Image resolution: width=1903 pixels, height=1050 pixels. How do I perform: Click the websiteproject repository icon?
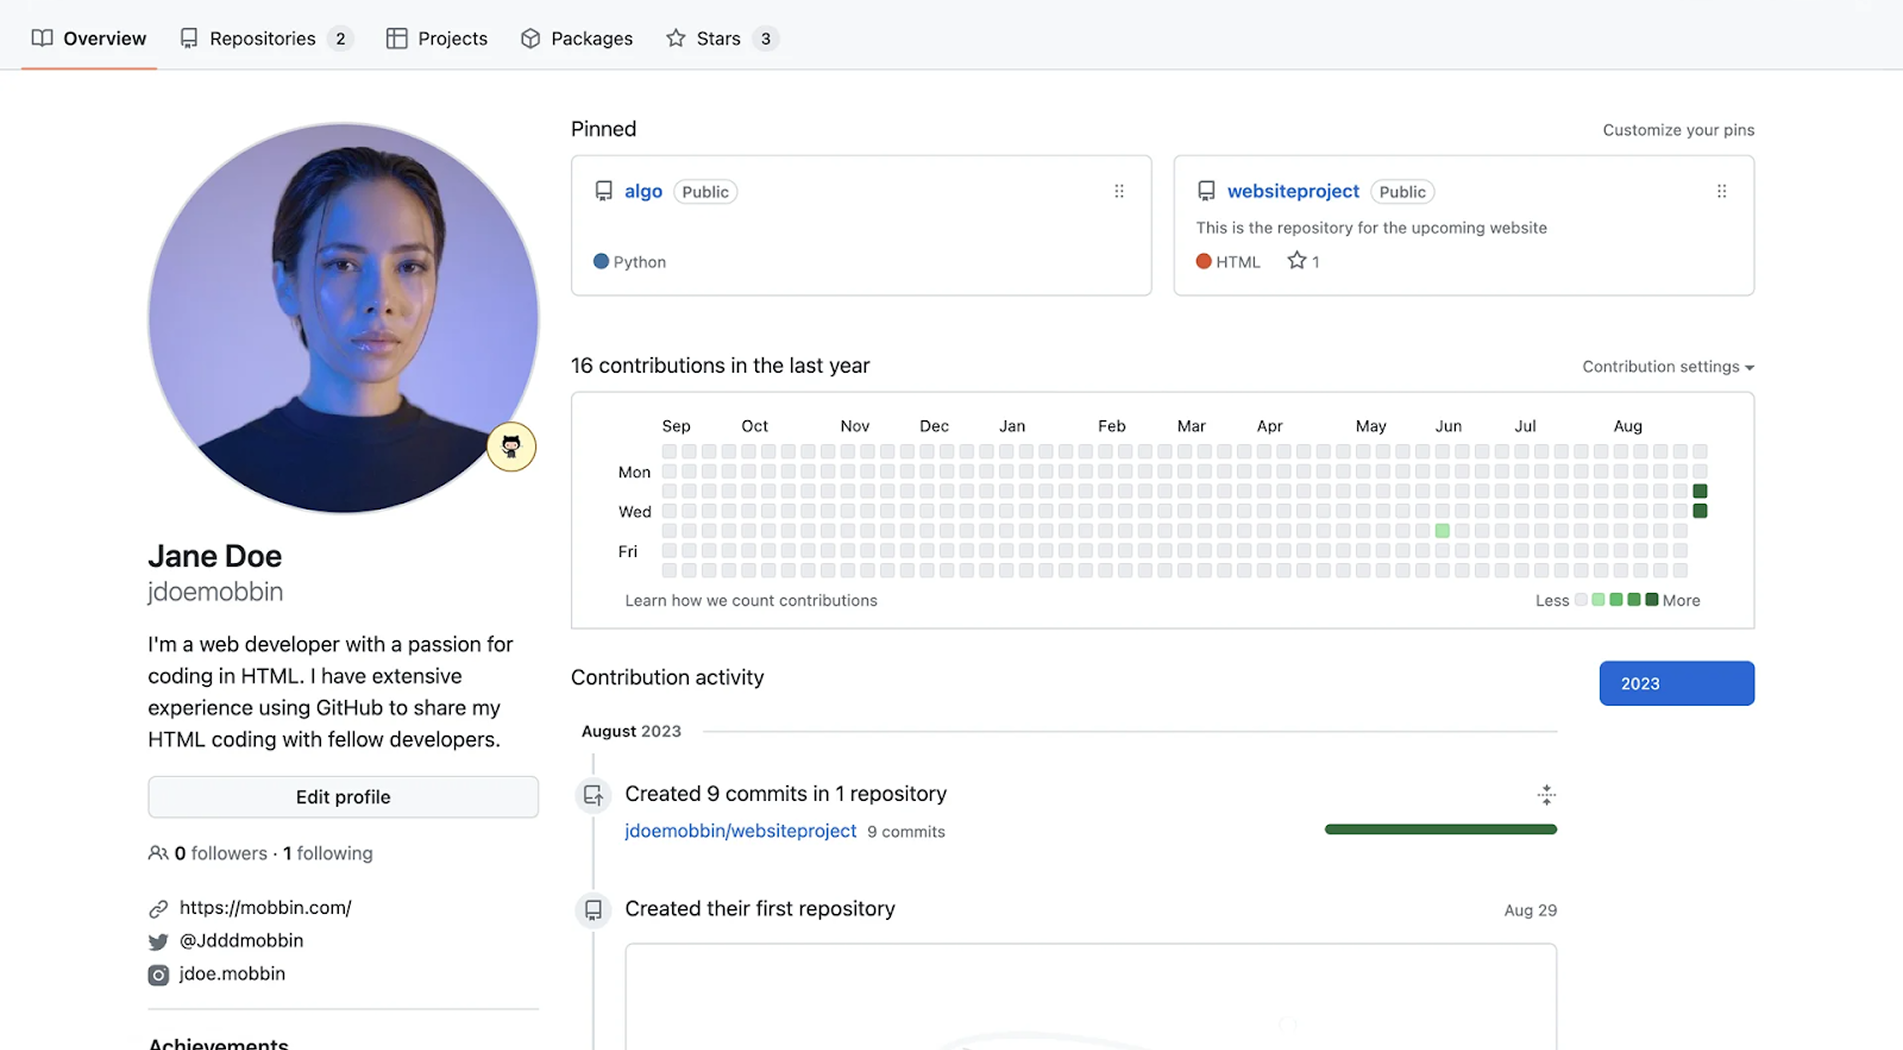pos(1206,191)
